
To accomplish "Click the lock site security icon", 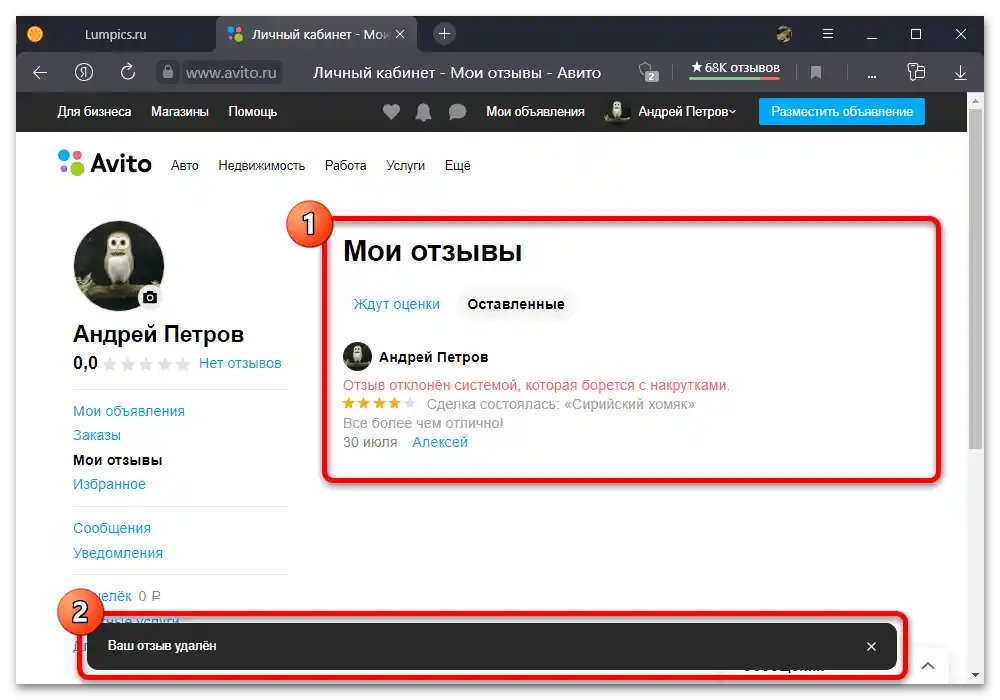I will click(x=168, y=72).
